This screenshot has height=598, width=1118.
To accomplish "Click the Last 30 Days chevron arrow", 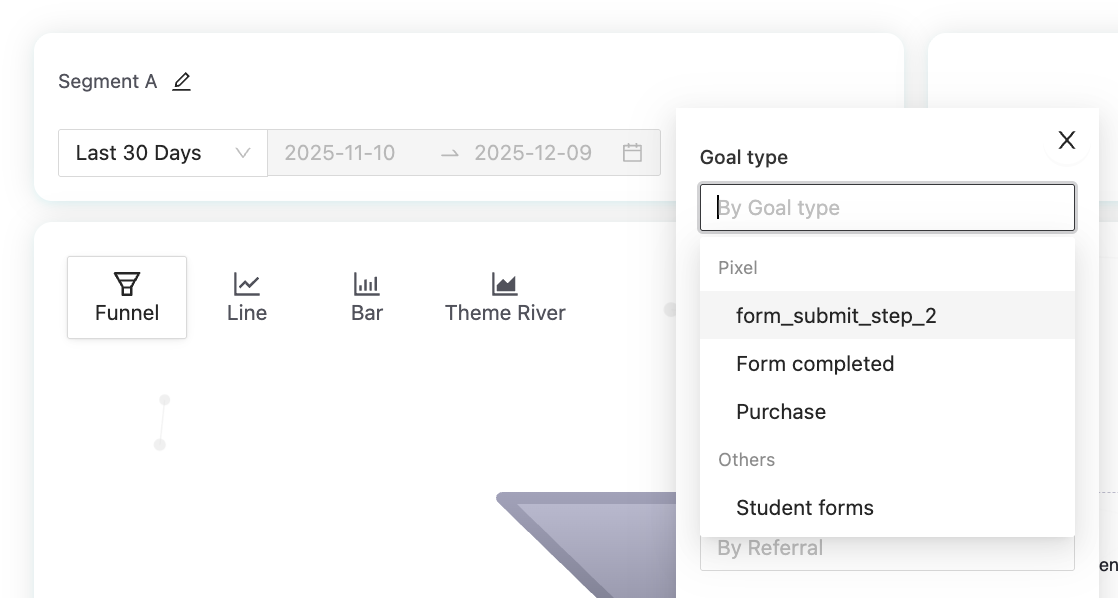I will [x=243, y=153].
